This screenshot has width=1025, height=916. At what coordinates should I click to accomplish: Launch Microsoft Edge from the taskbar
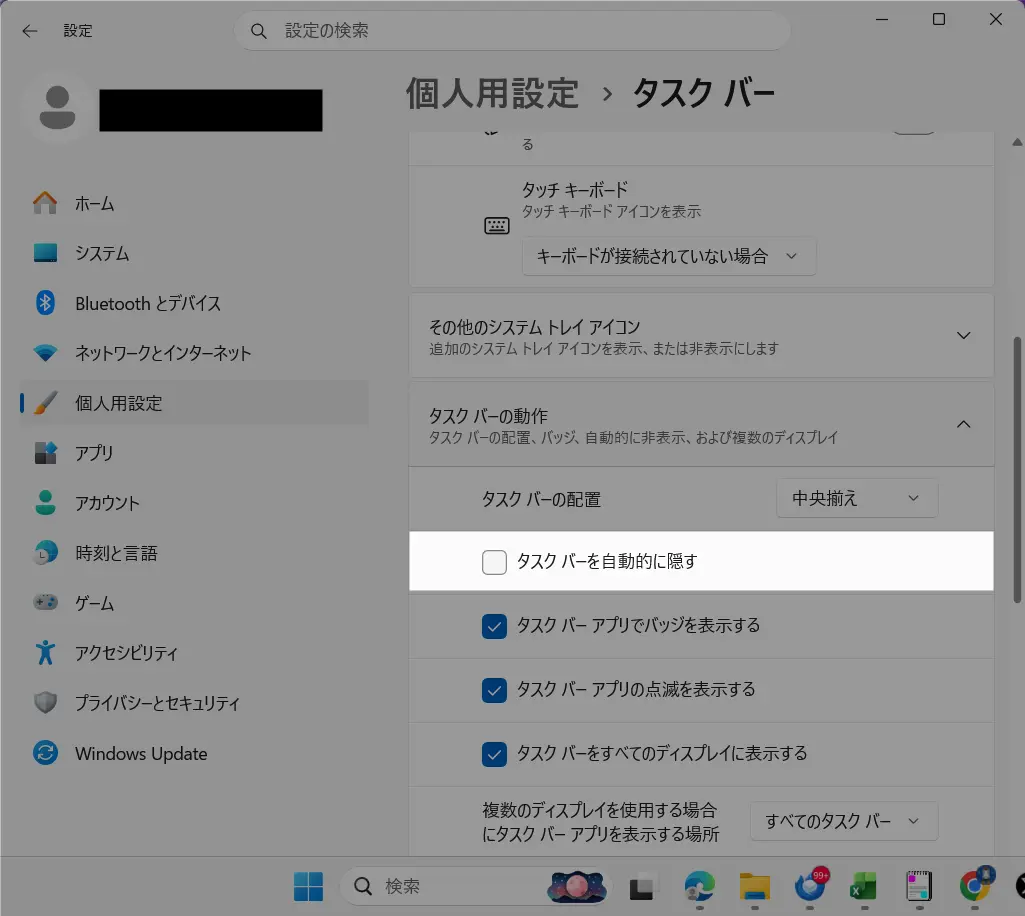(699, 886)
